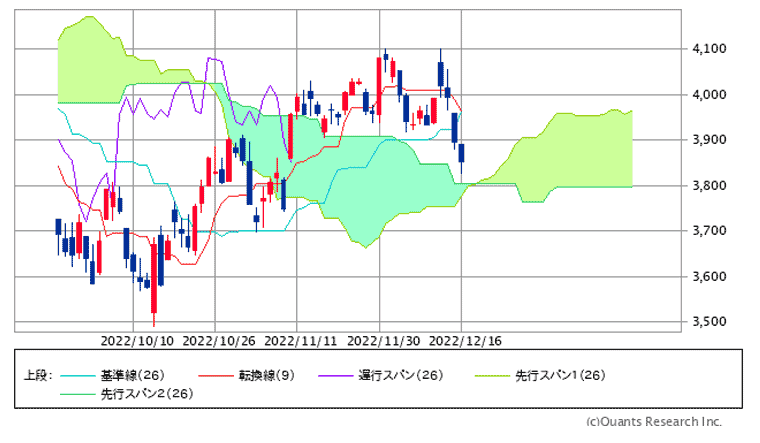760x443 pixels.
Task: Click the cyan line swatch for 基準線
Action: (76, 376)
